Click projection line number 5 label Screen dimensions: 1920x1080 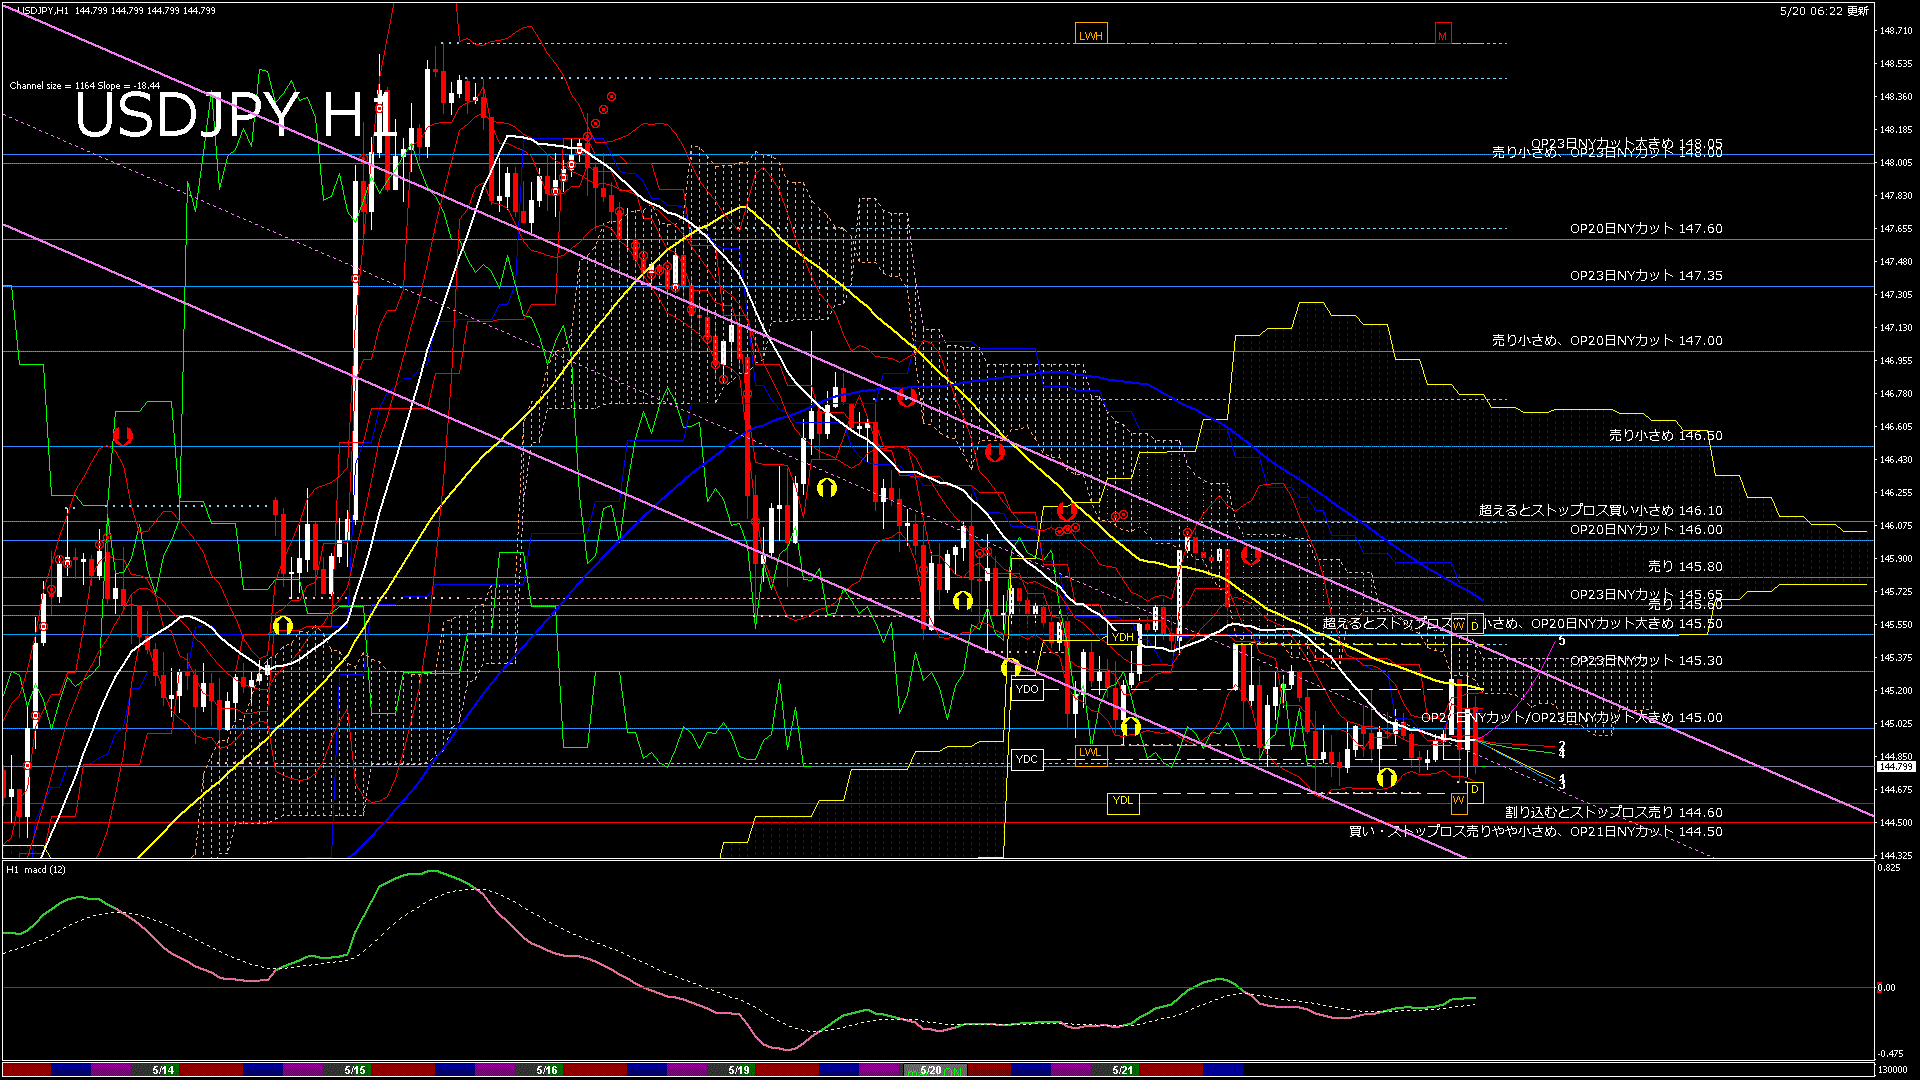tap(1562, 641)
